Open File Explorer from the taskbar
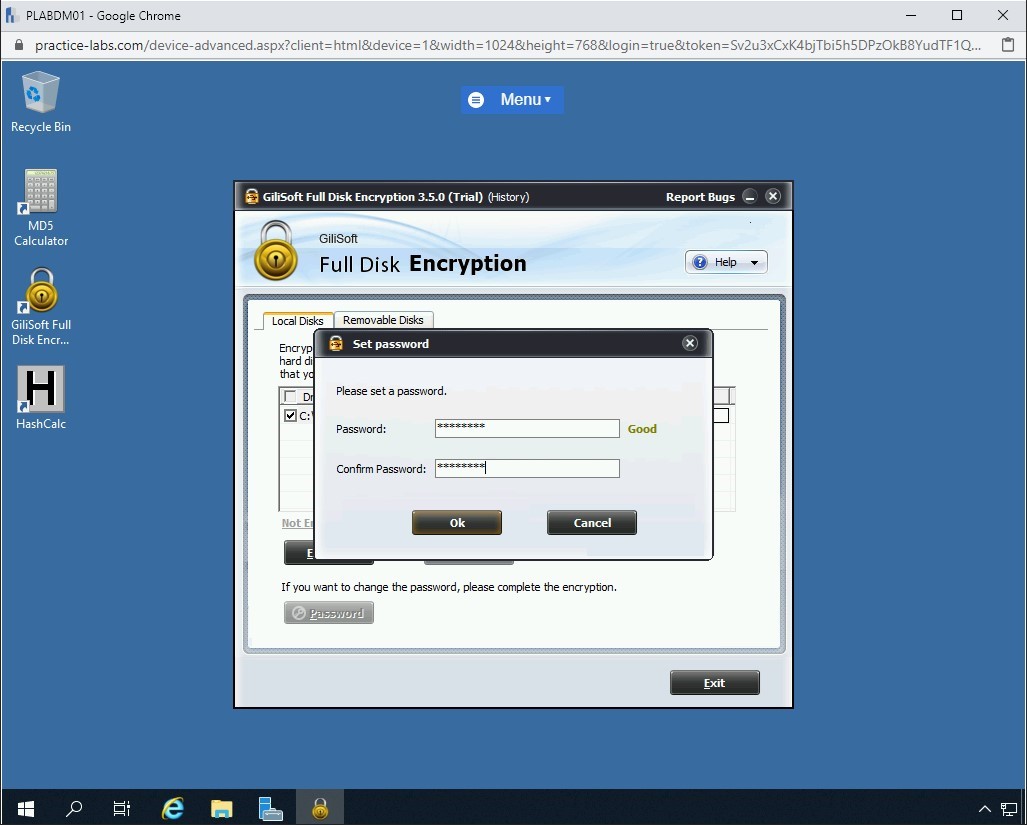This screenshot has width=1027, height=825. pos(222,808)
